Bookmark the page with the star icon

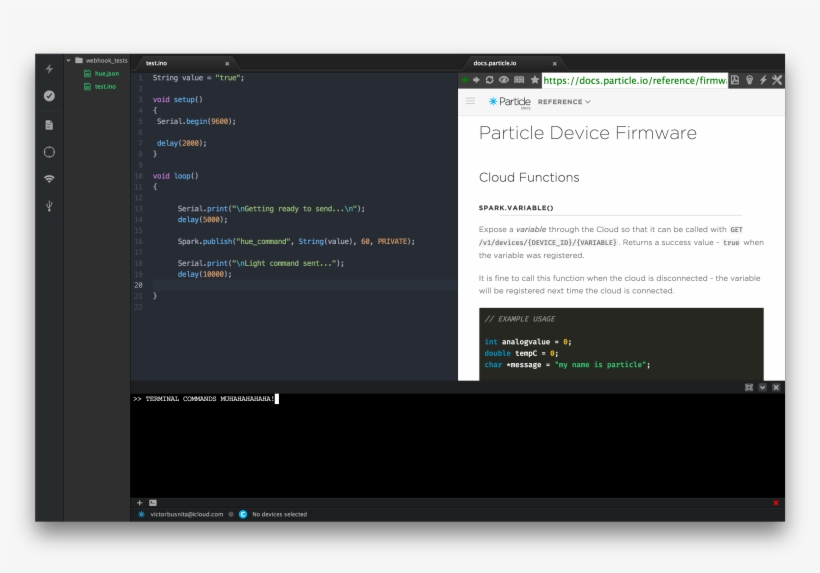(x=534, y=80)
